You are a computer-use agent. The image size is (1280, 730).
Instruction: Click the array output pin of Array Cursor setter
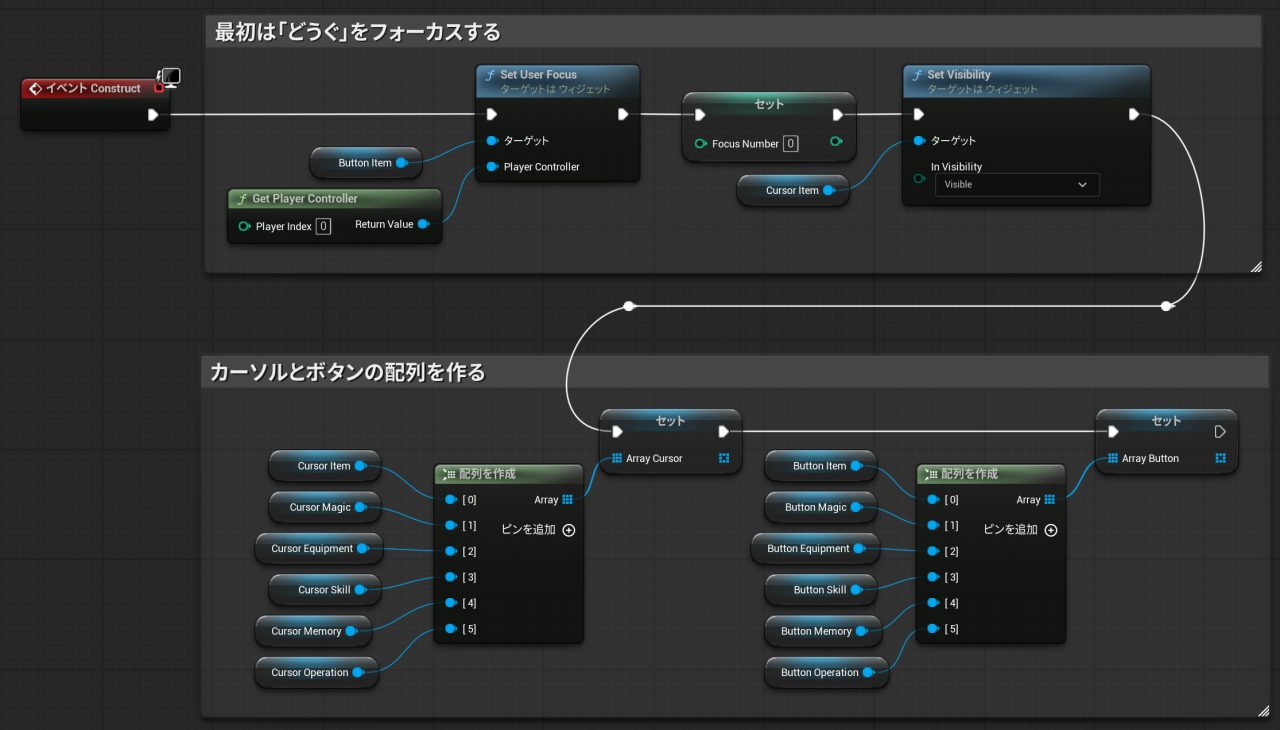pyautogui.click(x=724, y=458)
